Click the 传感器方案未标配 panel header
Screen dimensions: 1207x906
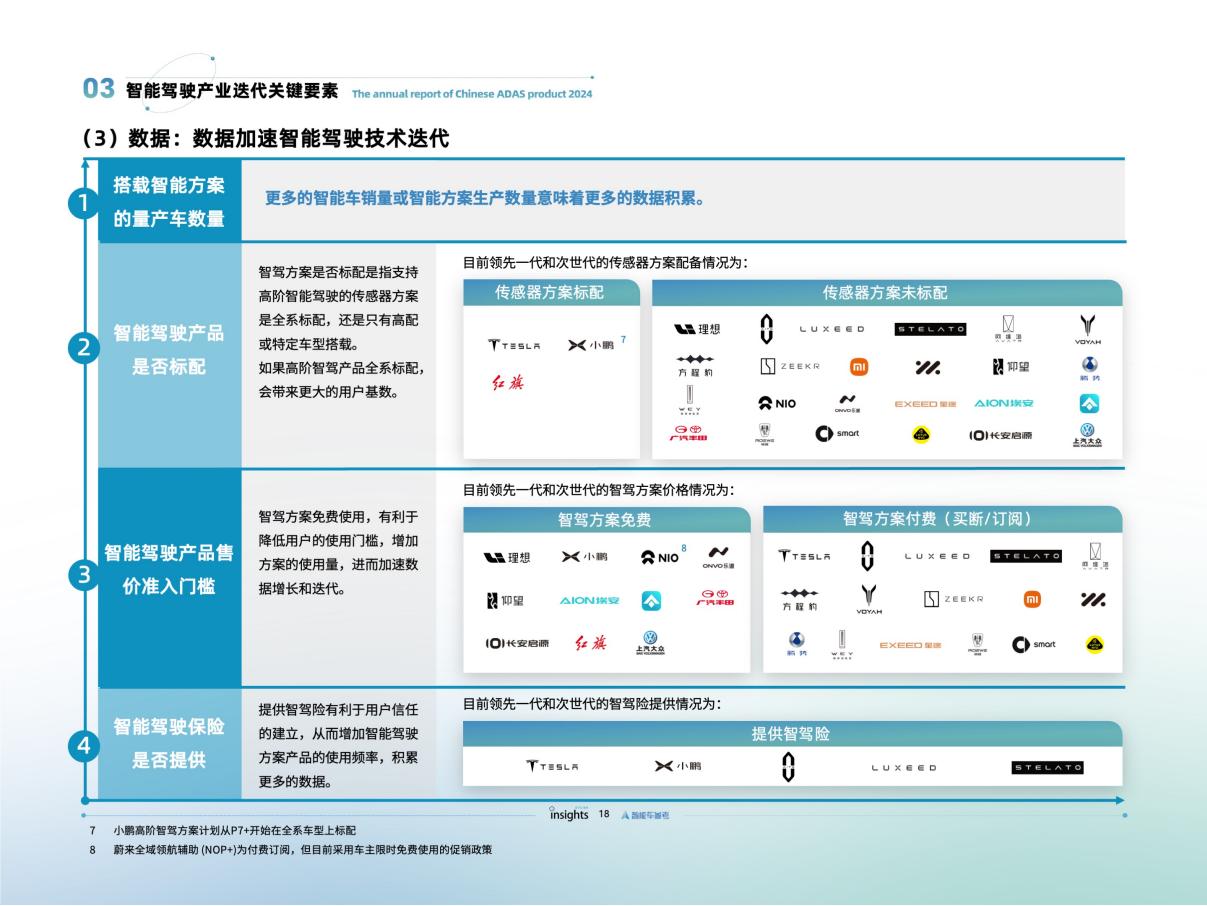[x=886, y=293]
